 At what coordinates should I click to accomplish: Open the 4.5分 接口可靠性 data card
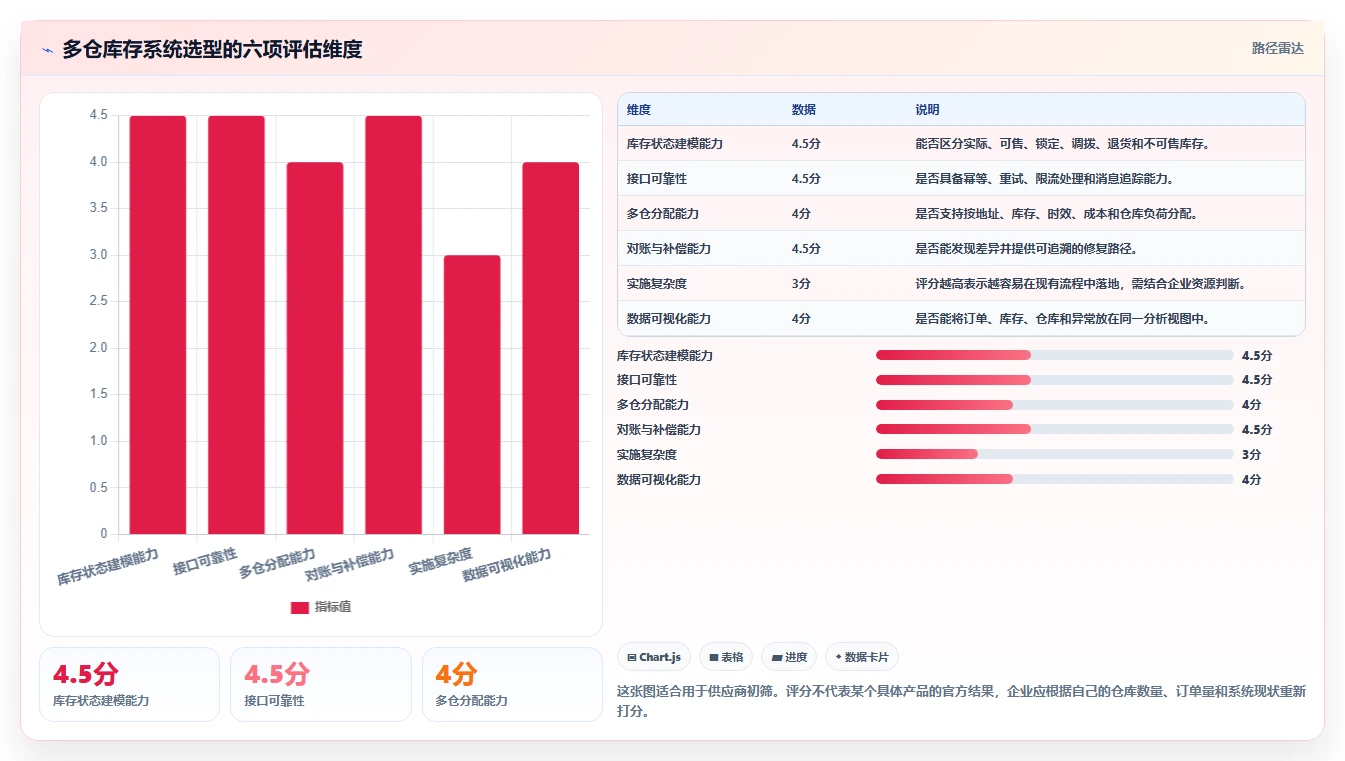point(321,684)
